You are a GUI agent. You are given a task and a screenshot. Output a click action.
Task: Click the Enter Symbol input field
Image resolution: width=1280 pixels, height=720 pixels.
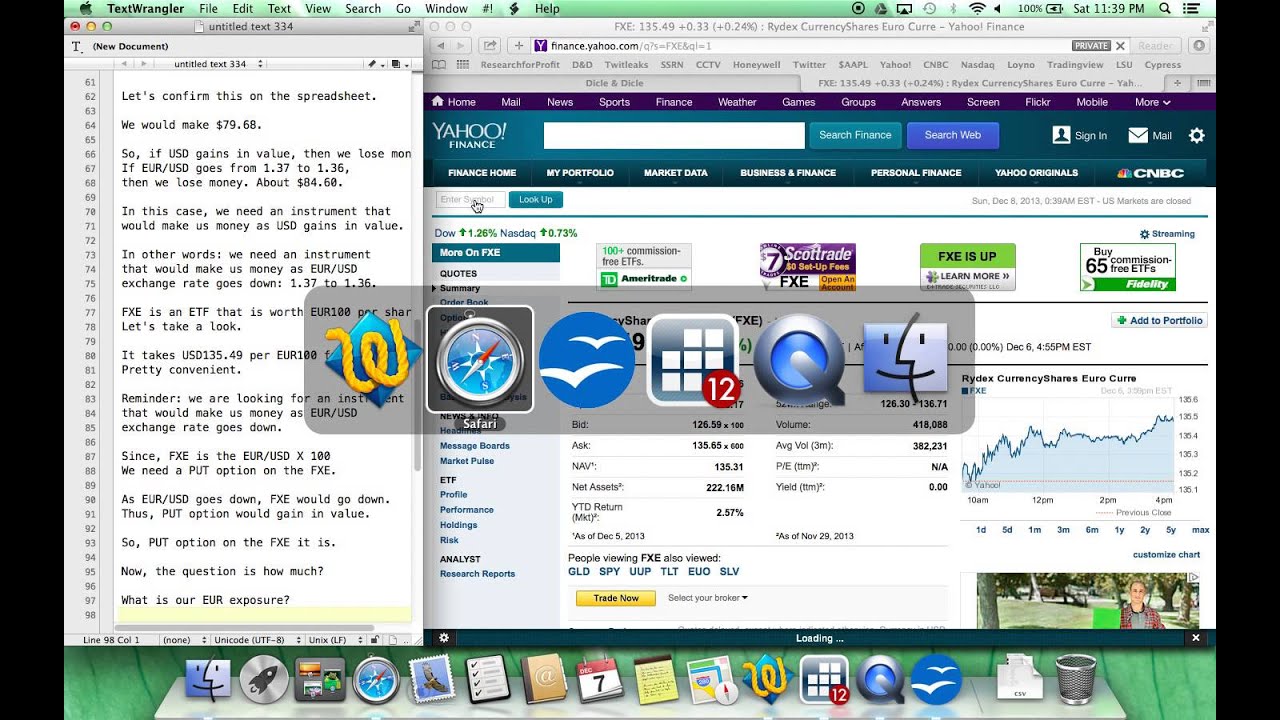[x=470, y=200]
